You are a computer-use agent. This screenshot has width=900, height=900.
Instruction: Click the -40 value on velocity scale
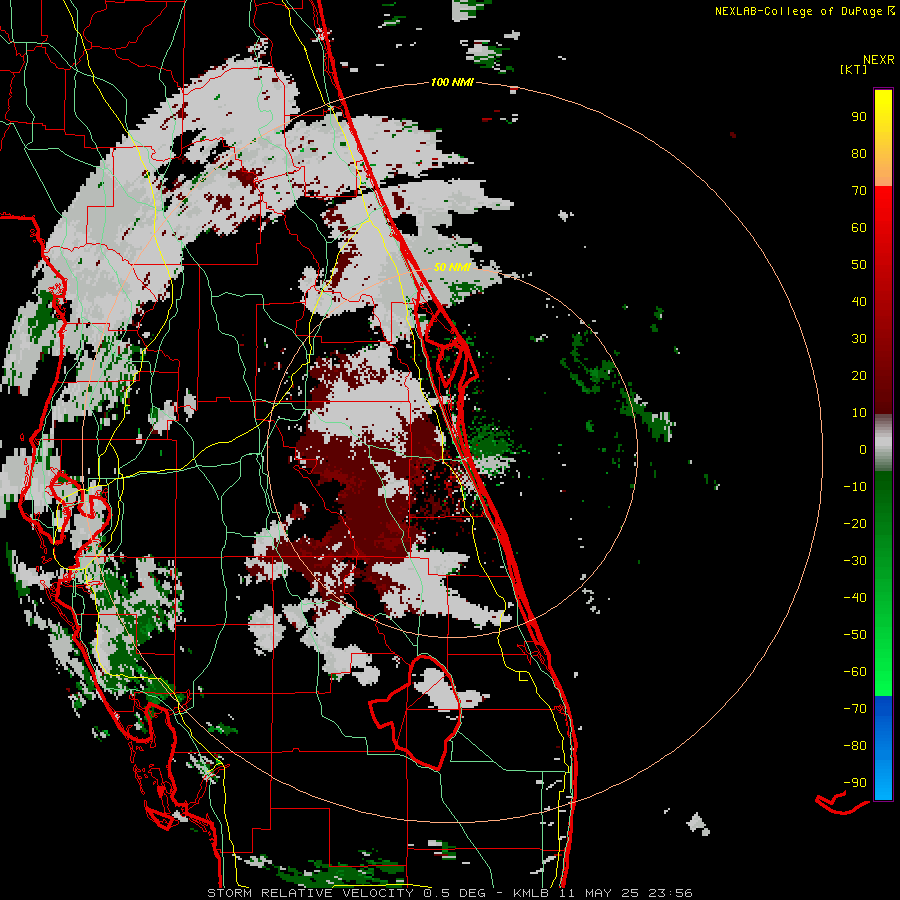(x=855, y=598)
